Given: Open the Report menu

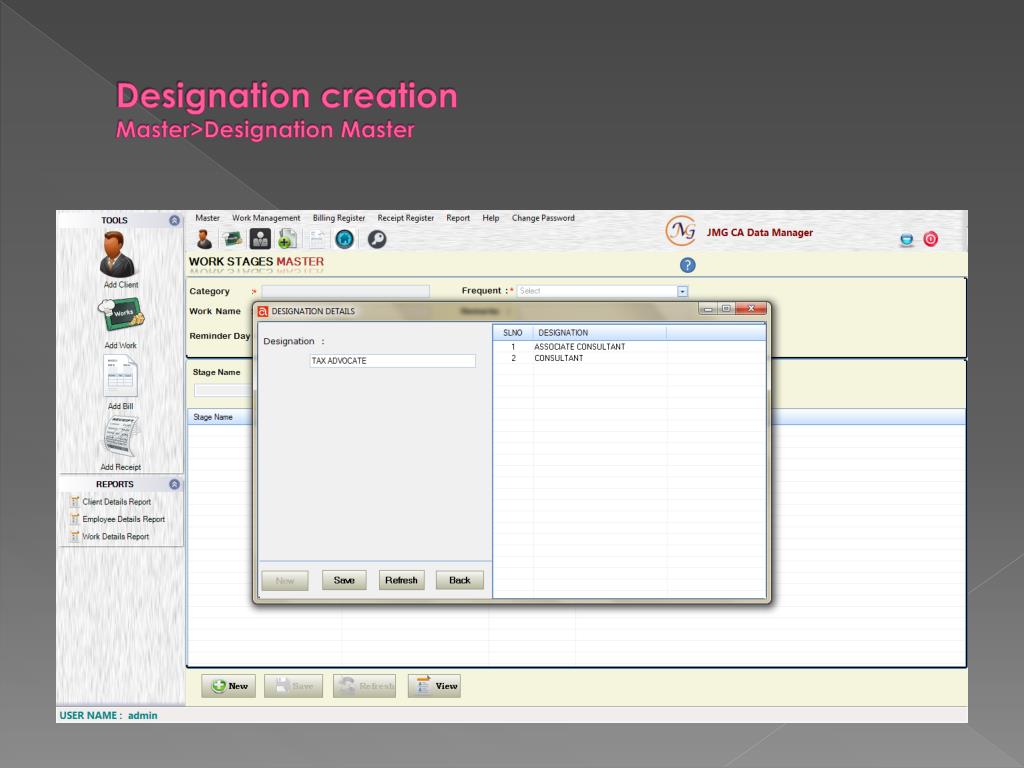Looking at the screenshot, I should (458, 218).
